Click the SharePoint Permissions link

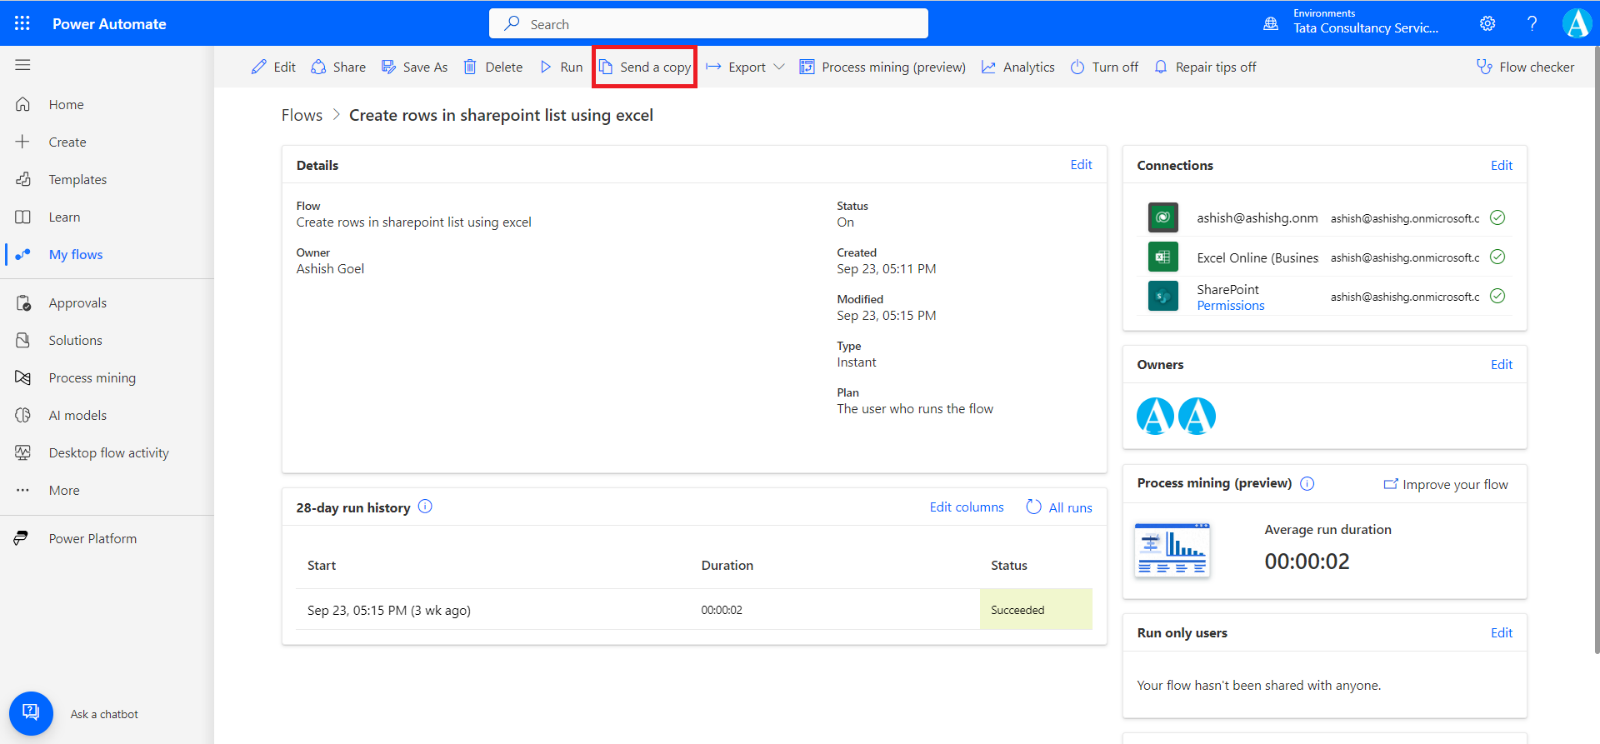pos(1230,306)
